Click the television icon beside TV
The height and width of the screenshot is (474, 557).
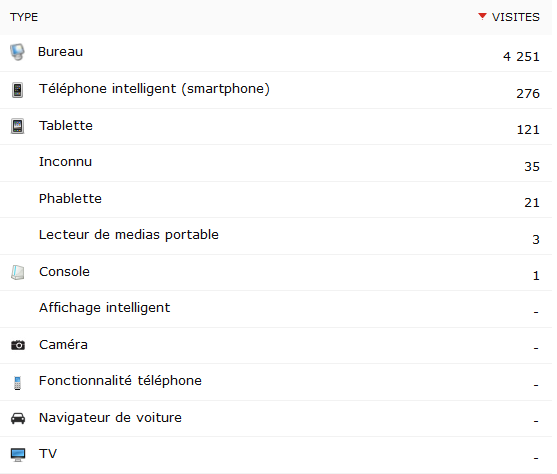coord(18,455)
